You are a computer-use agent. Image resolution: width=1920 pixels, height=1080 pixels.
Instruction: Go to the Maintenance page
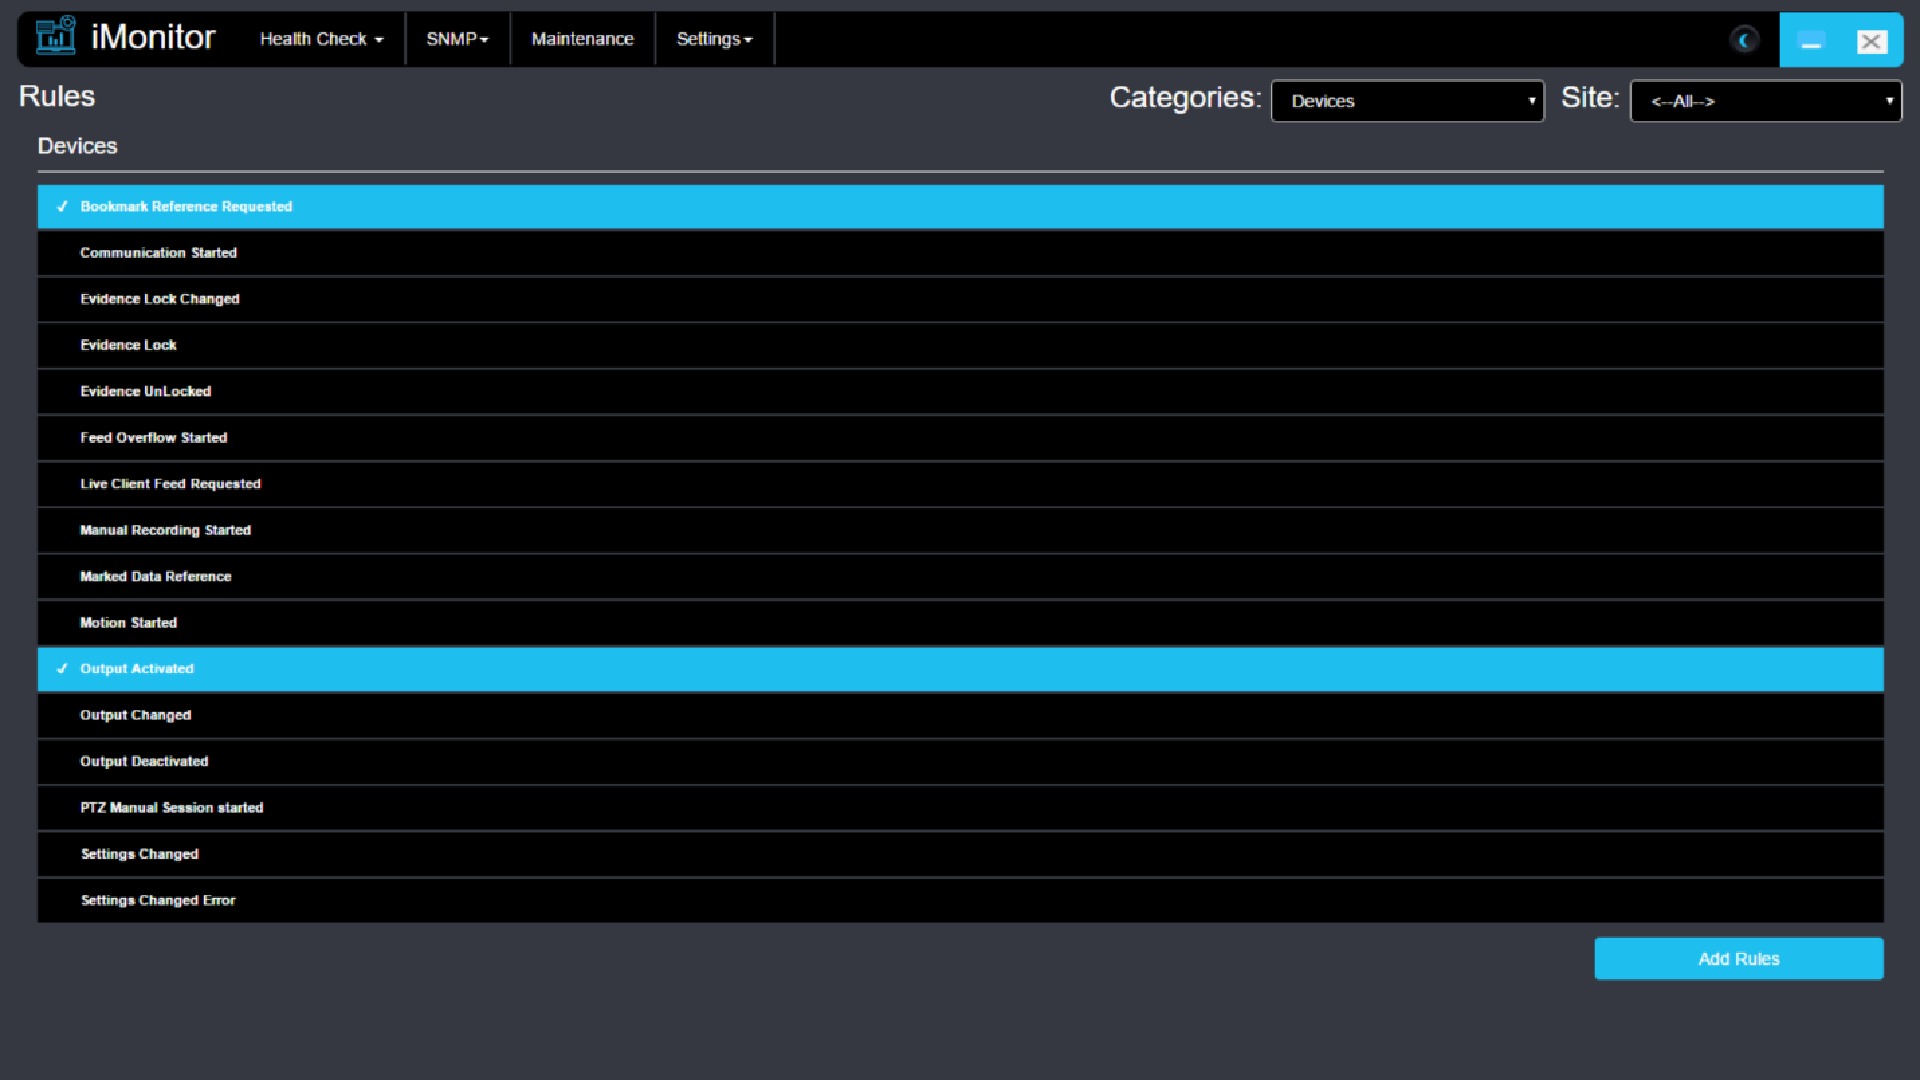(582, 39)
